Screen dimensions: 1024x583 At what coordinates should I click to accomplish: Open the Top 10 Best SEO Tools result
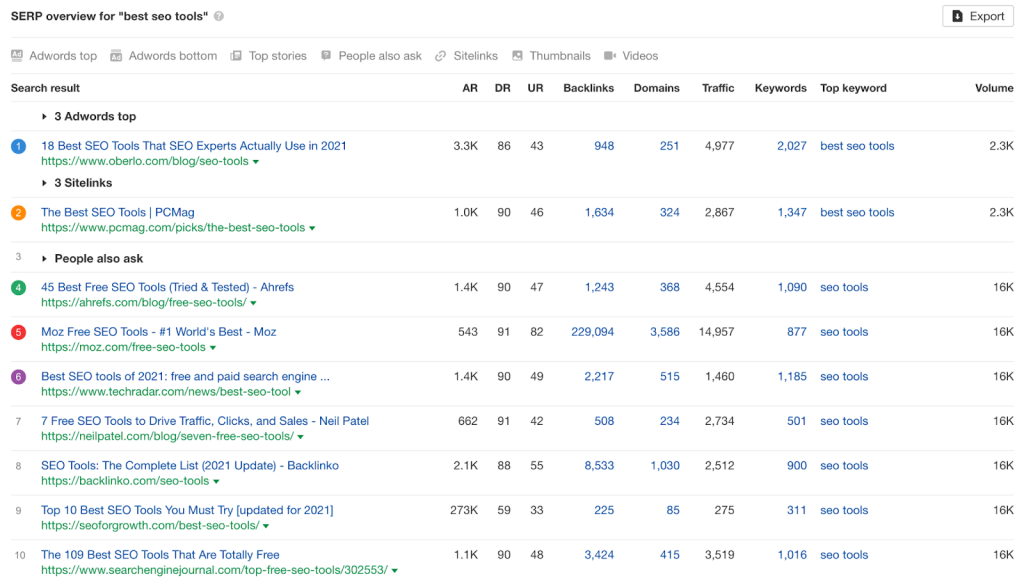point(187,510)
